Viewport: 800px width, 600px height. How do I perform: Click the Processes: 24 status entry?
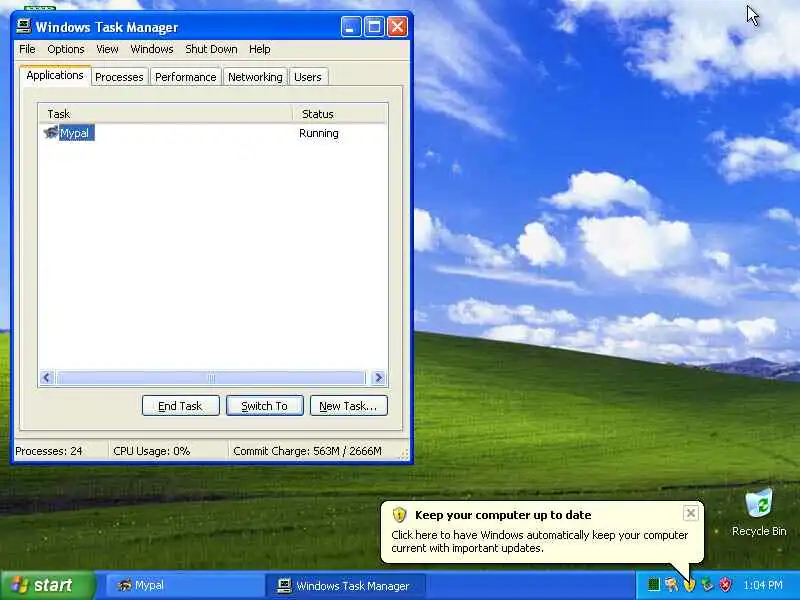(x=49, y=451)
